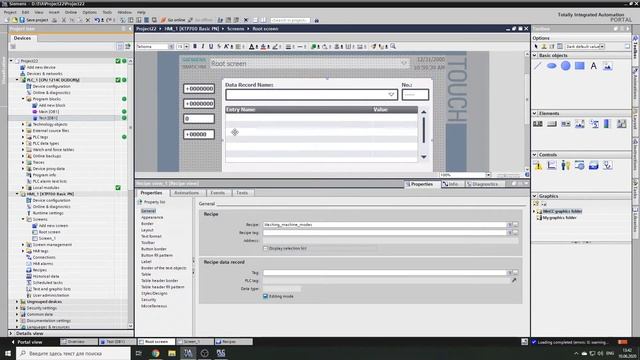The width and height of the screenshot is (640, 360).
Task: Open the Edit menu
Action: click(x=25, y=13)
